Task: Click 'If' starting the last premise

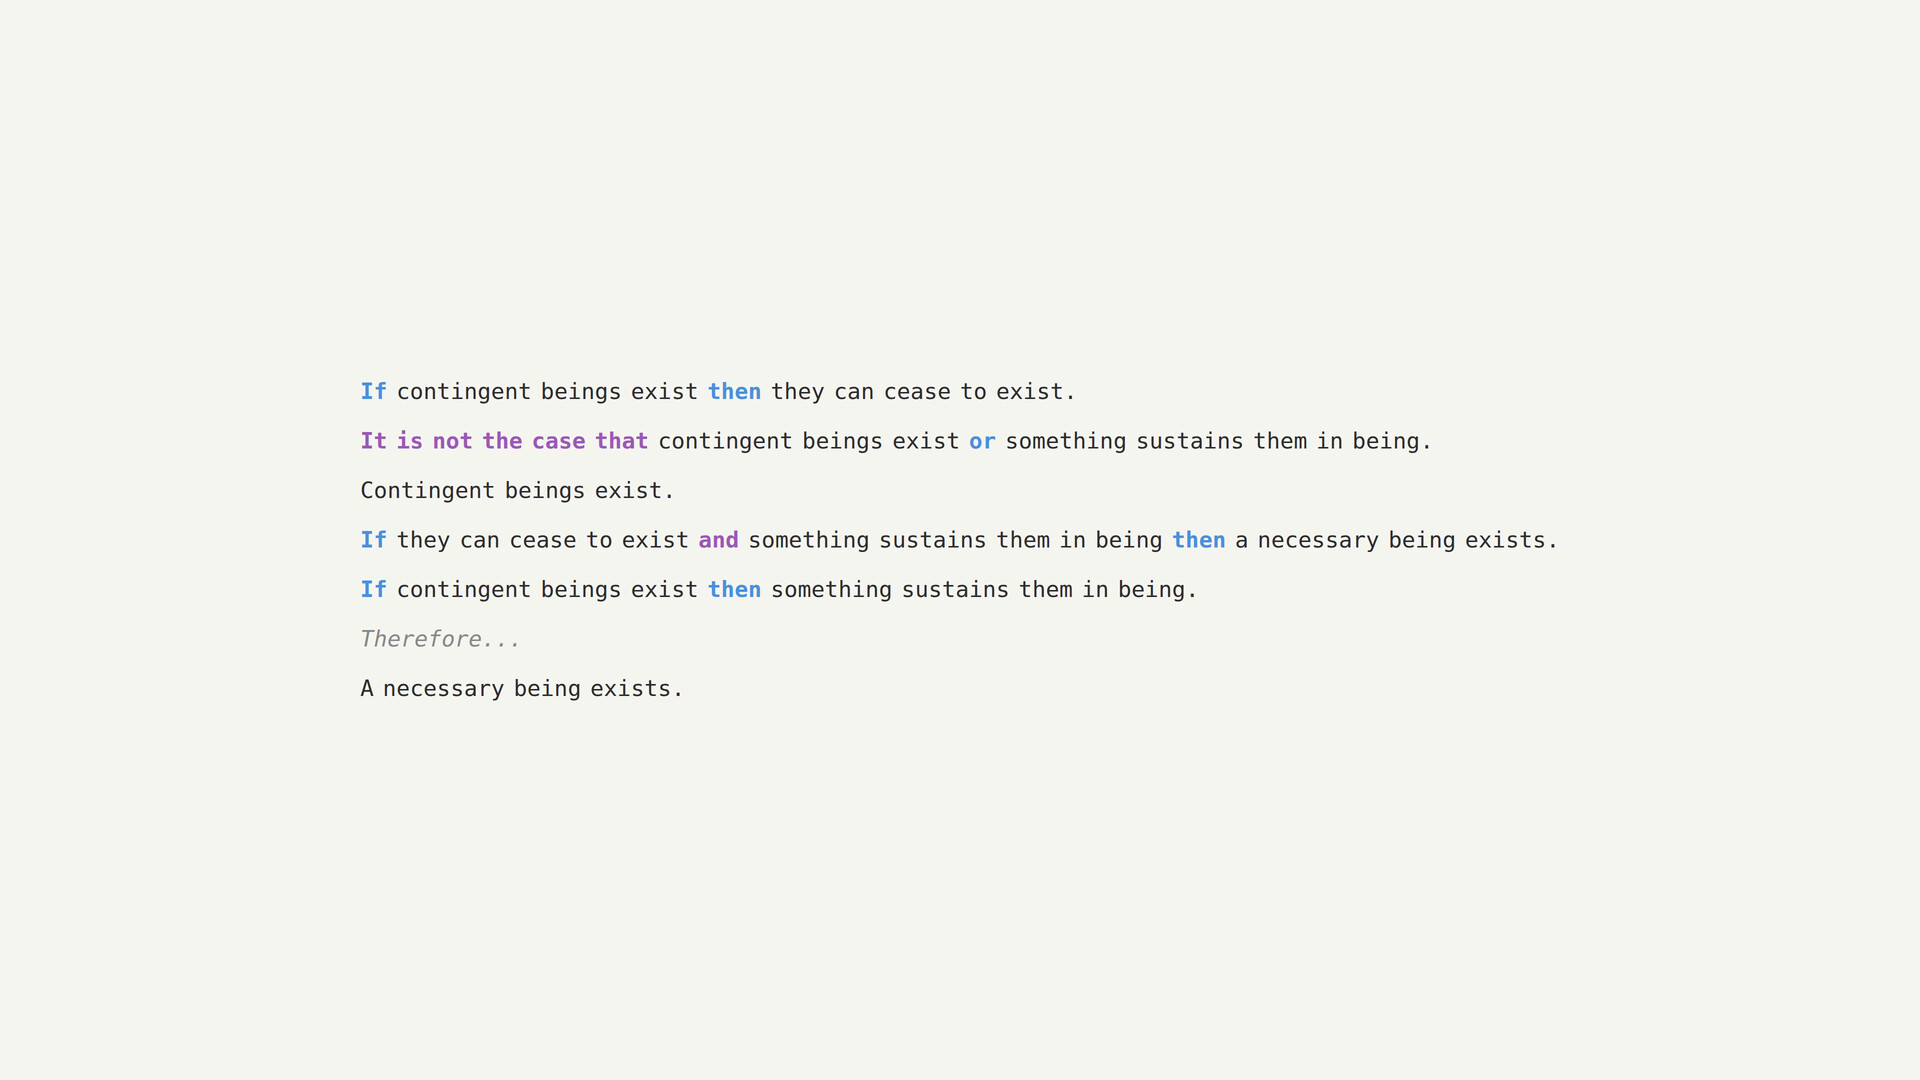Action: coord(373,590)
